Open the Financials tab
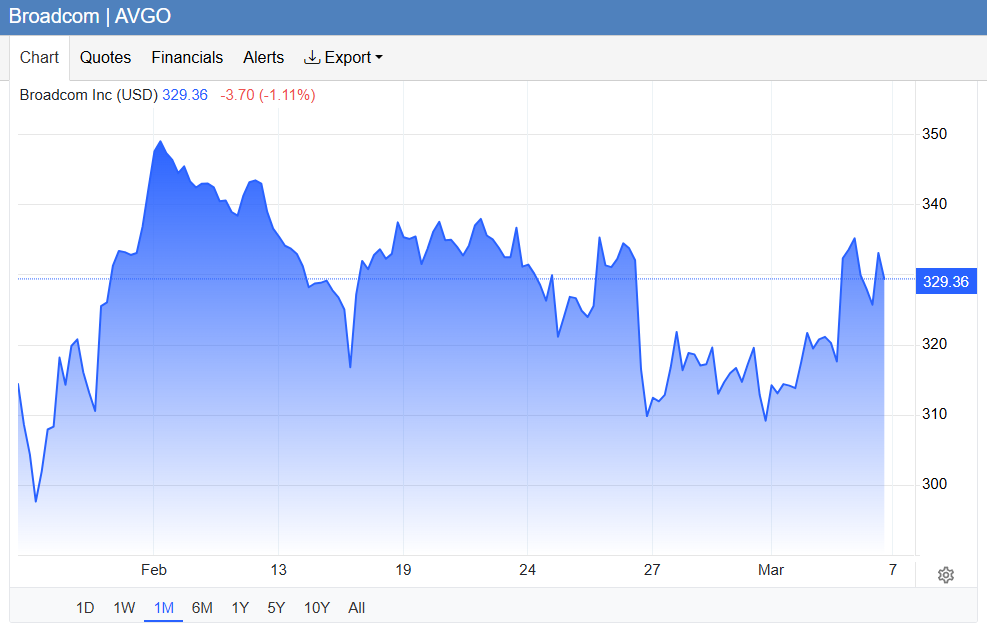The height and width of the screenshot is (636, 987). pyautogui.click(x=187, y=58)
